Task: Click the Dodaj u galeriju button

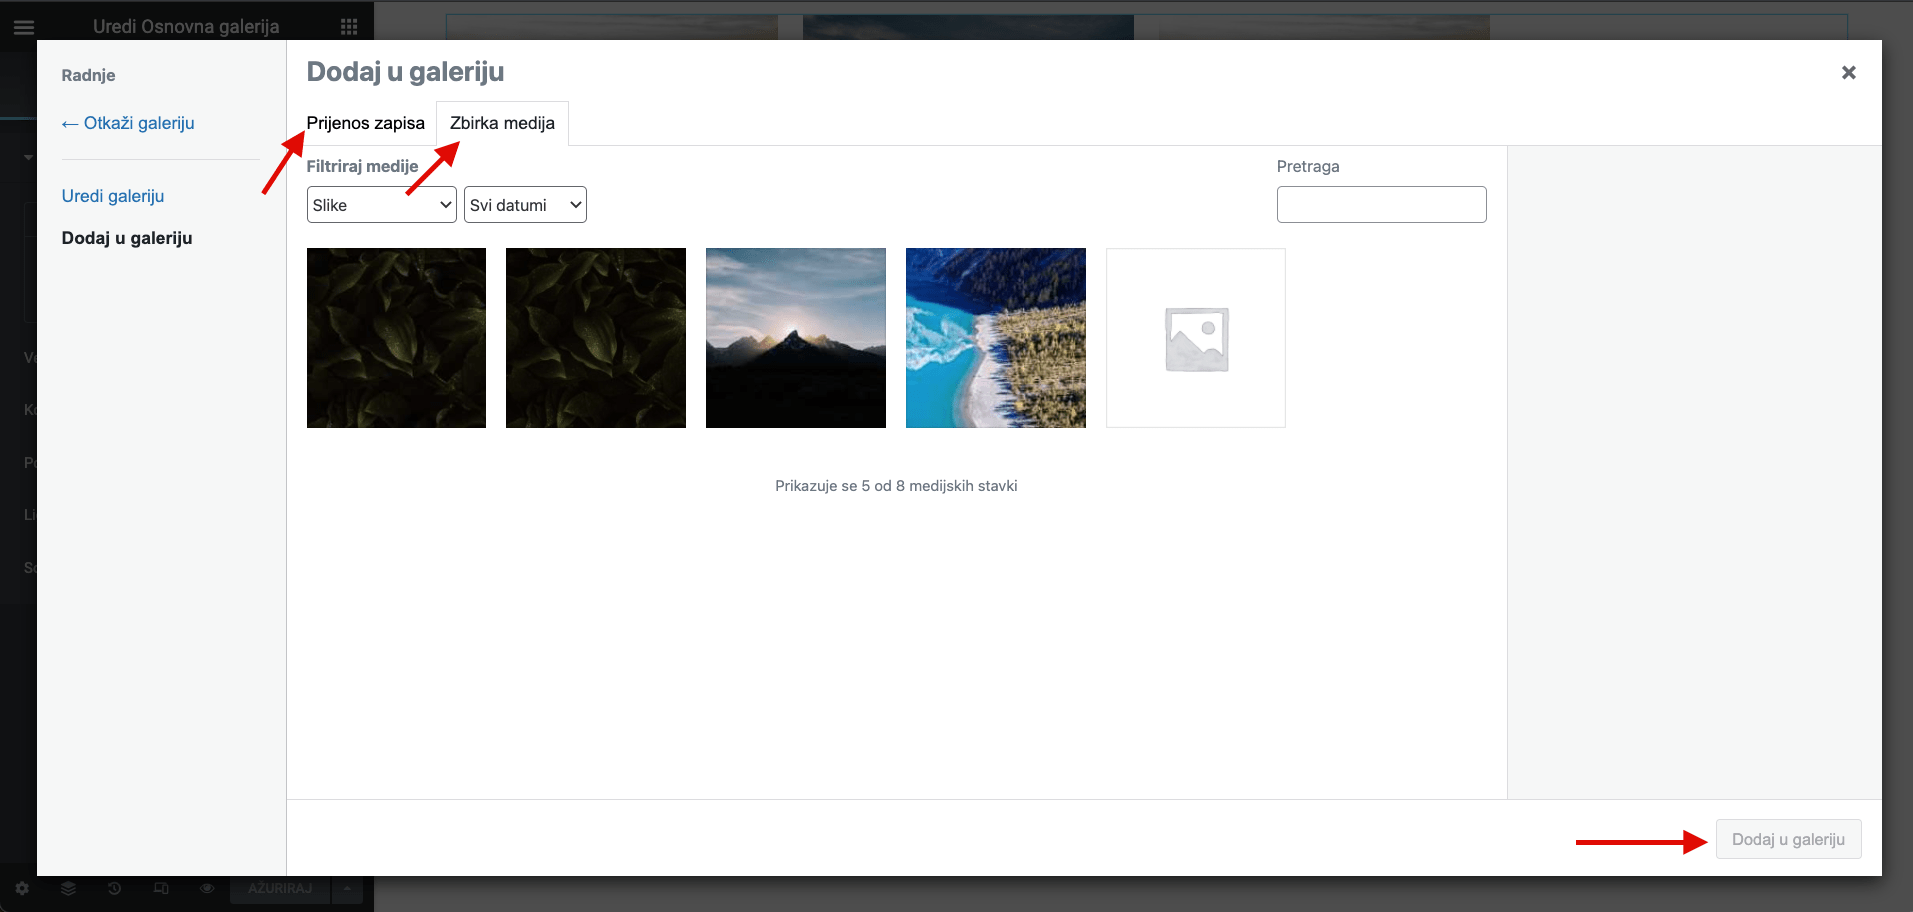Action: (x=1788, y=839)
